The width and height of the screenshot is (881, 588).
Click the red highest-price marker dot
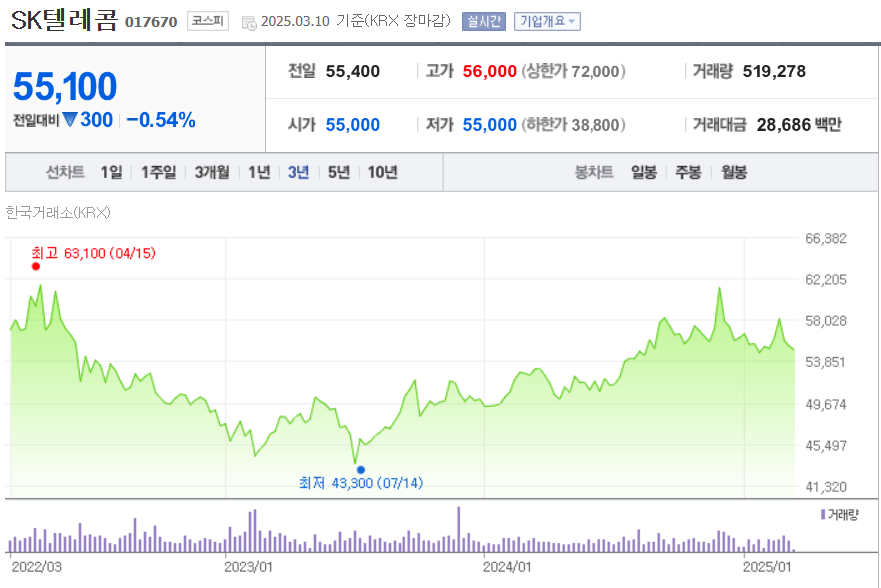click(x=36, y=266)
